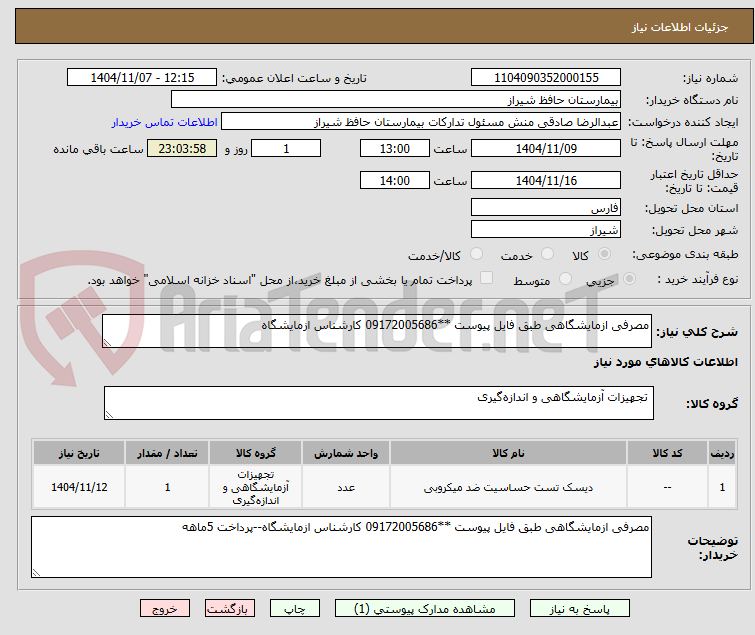Click the unit cell عدد
The image size is (755, 635).
click(x=346, y=488)
